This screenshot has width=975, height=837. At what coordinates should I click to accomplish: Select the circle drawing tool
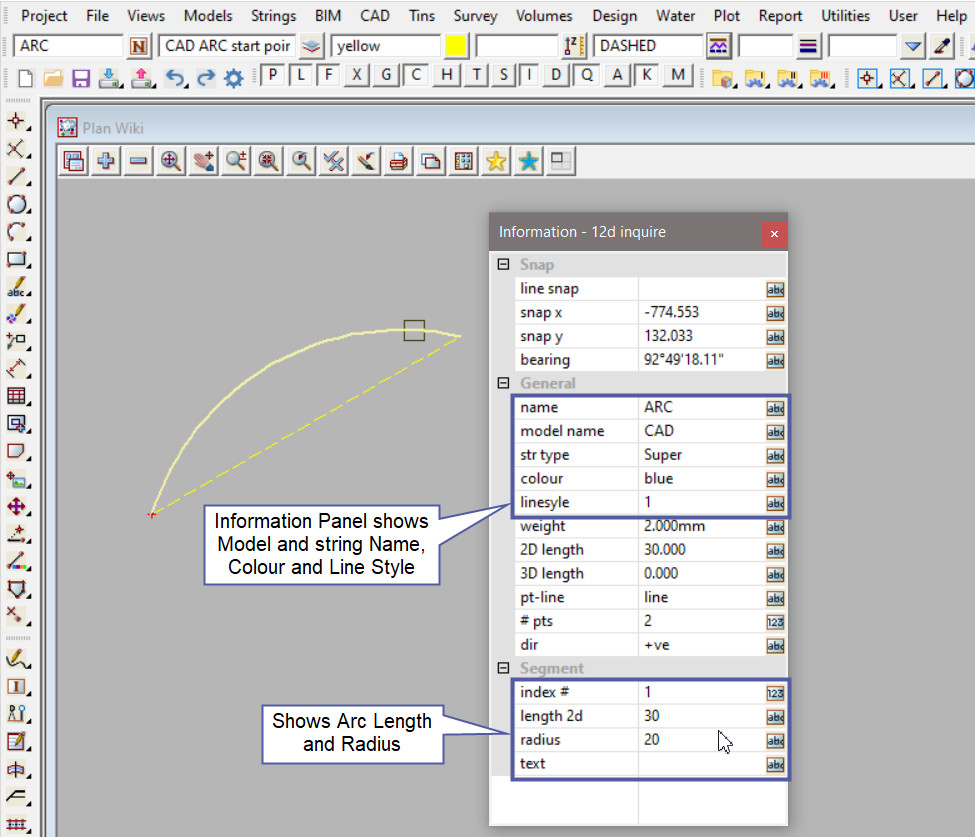point(16,205)
